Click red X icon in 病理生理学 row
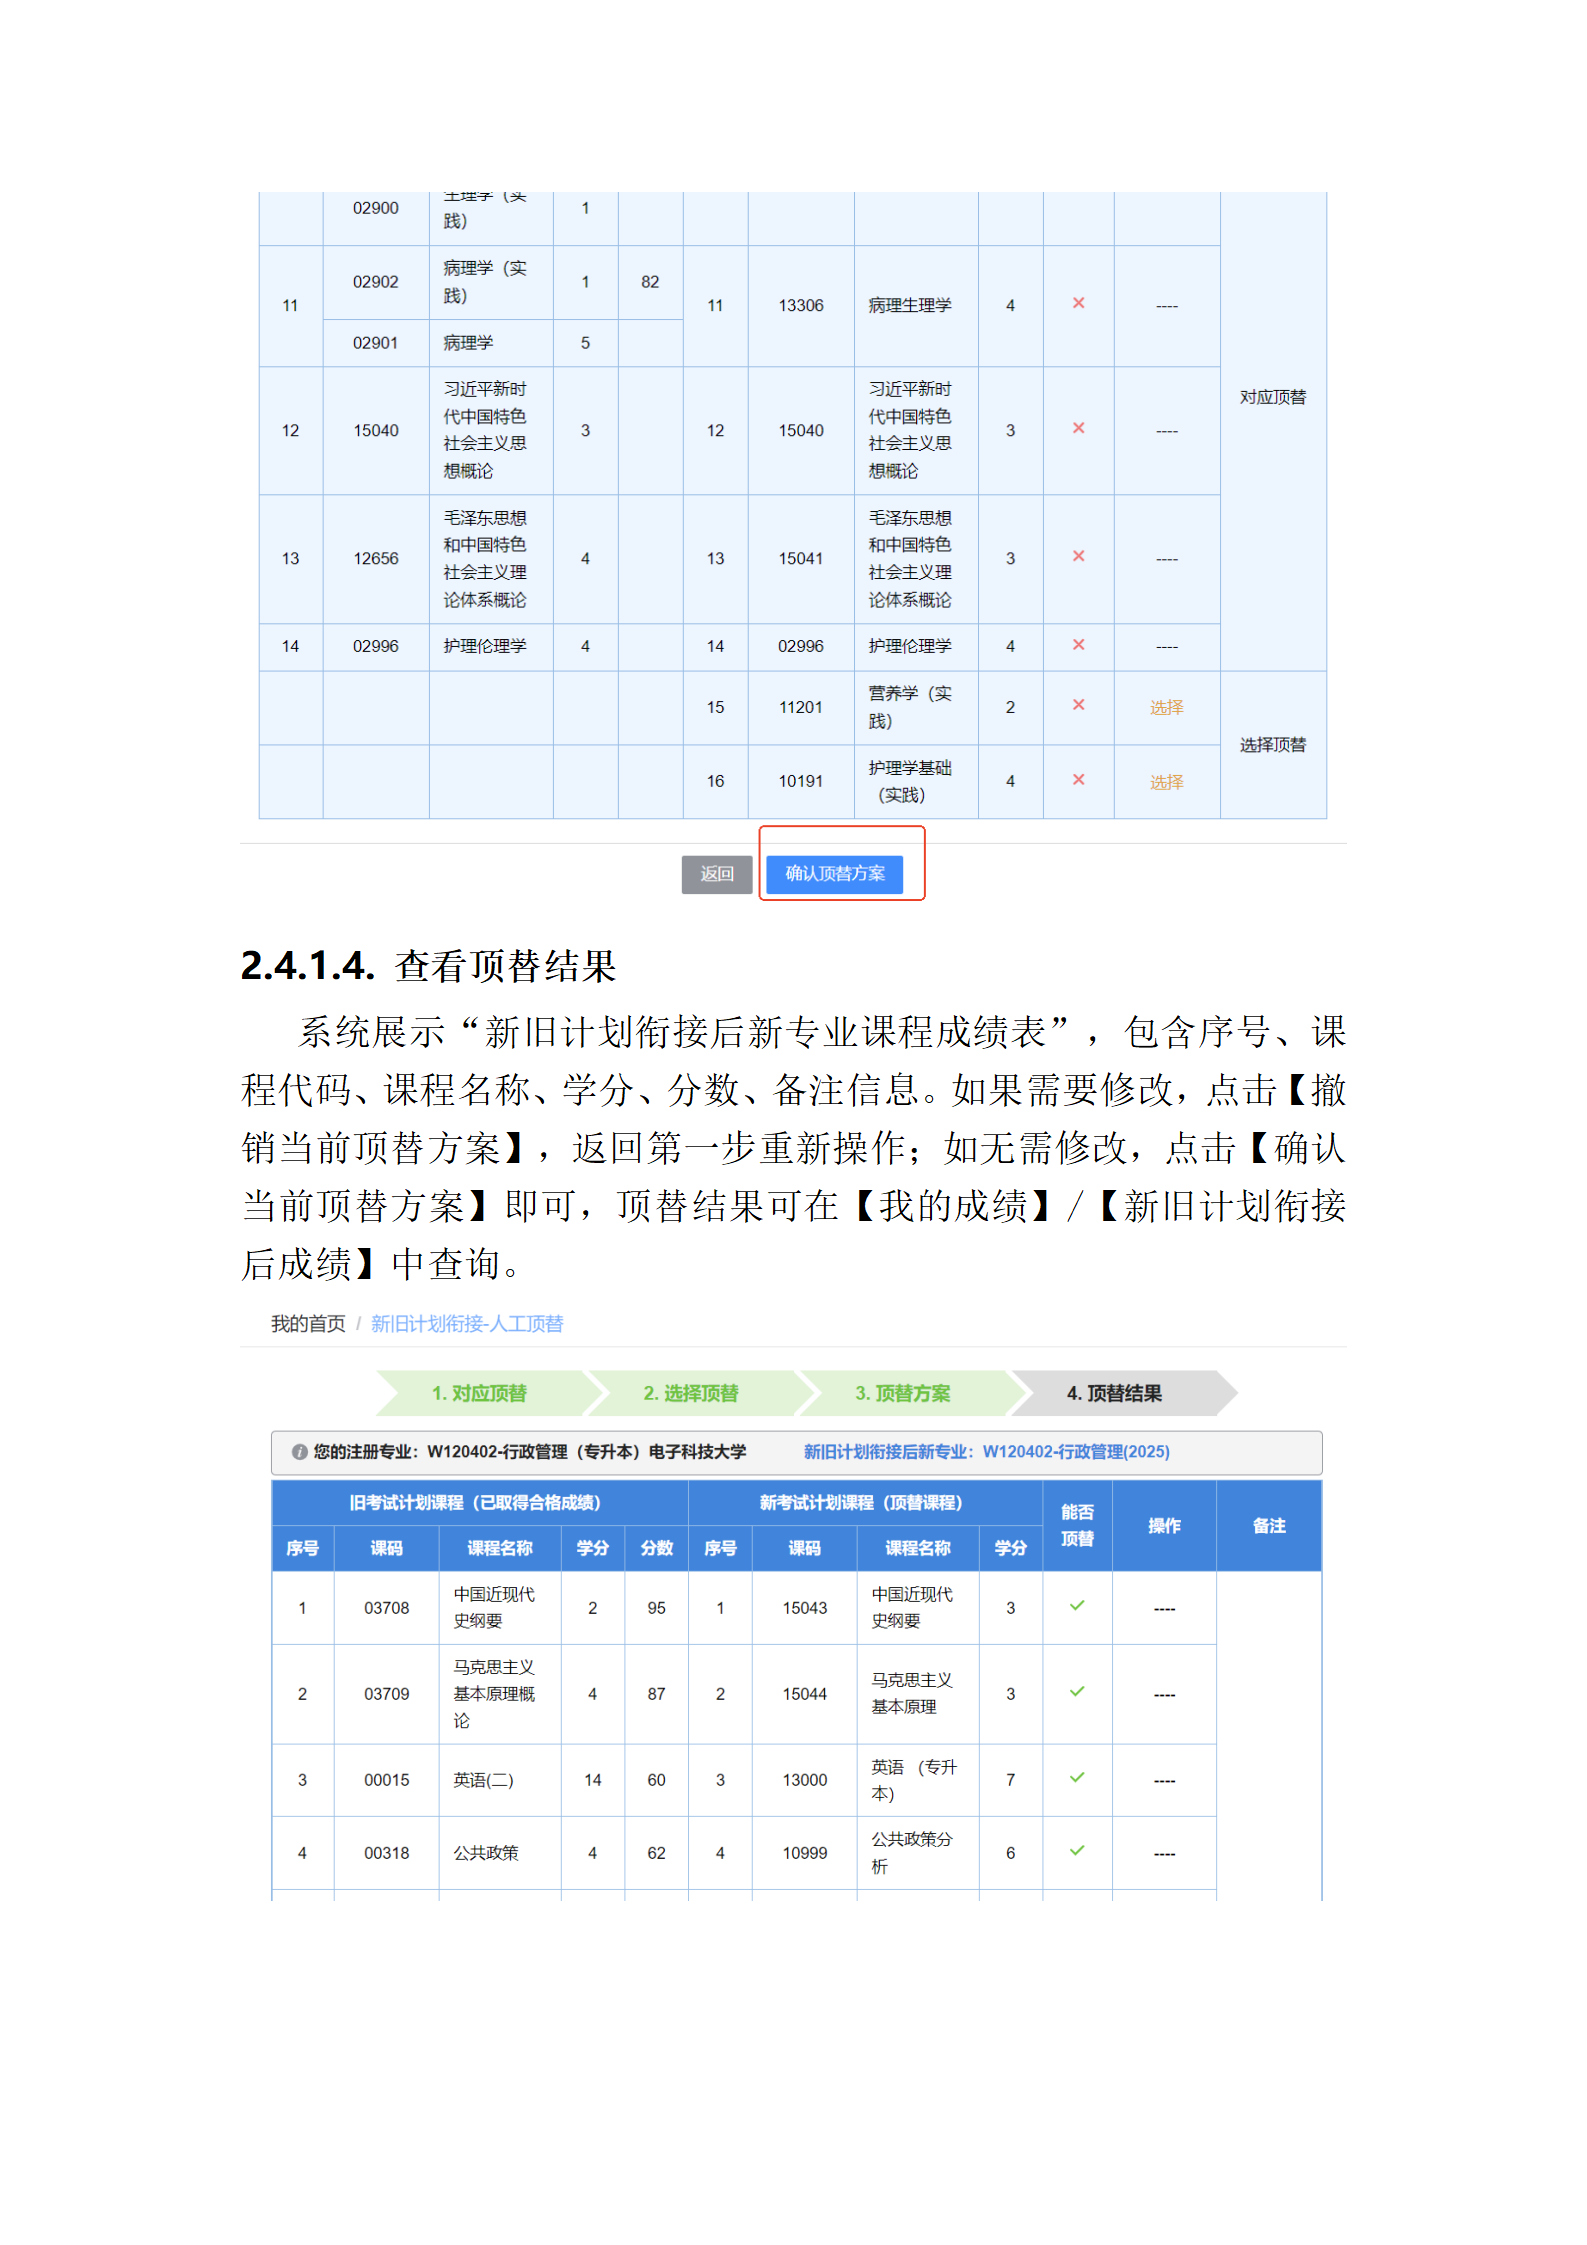The image size is (1587, 2245). coord(1078,303)
